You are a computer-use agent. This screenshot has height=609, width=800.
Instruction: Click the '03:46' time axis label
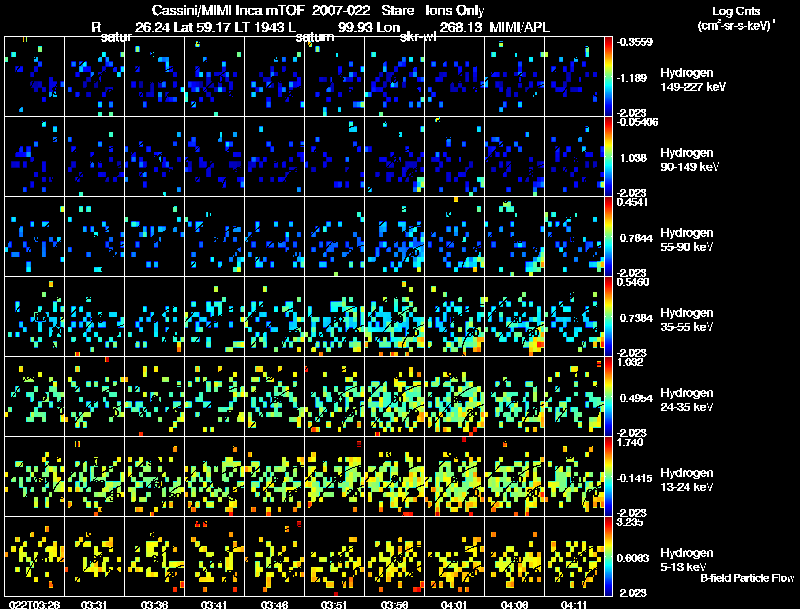click(274, 605)
